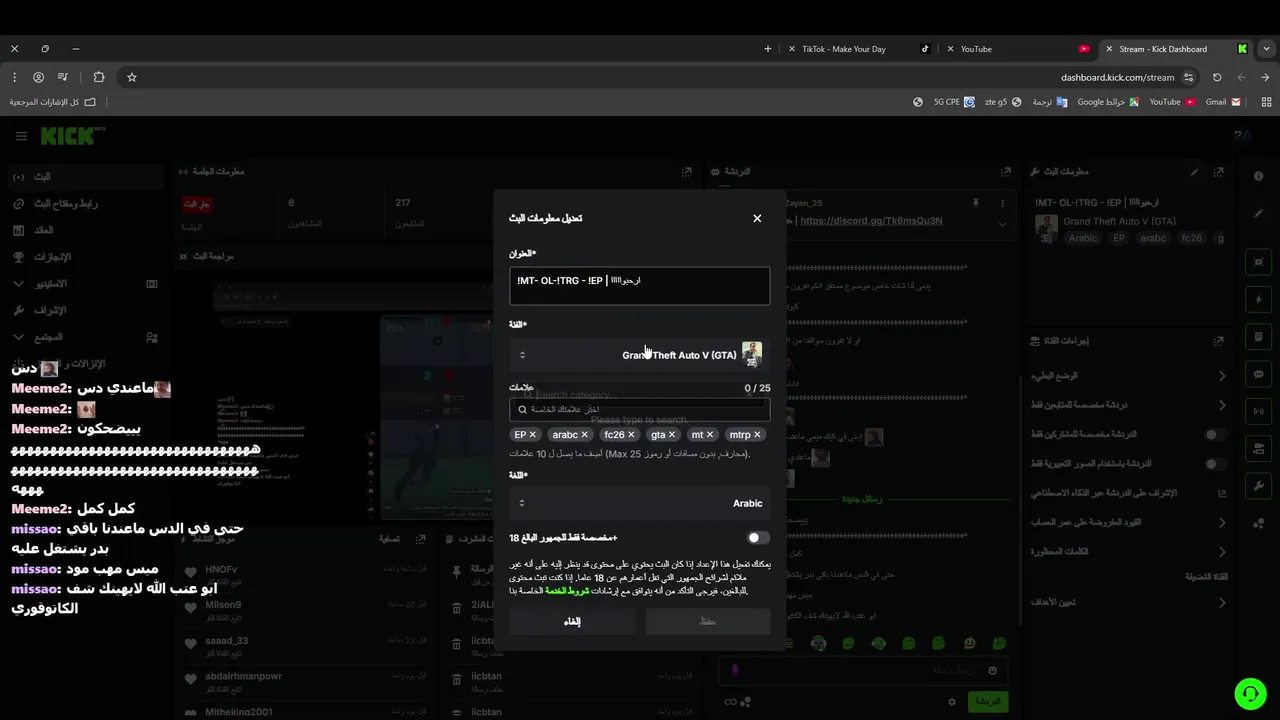1280x720 pixels.
Task: Click the Save button in the dialog
Action: [x=708, y=621]
